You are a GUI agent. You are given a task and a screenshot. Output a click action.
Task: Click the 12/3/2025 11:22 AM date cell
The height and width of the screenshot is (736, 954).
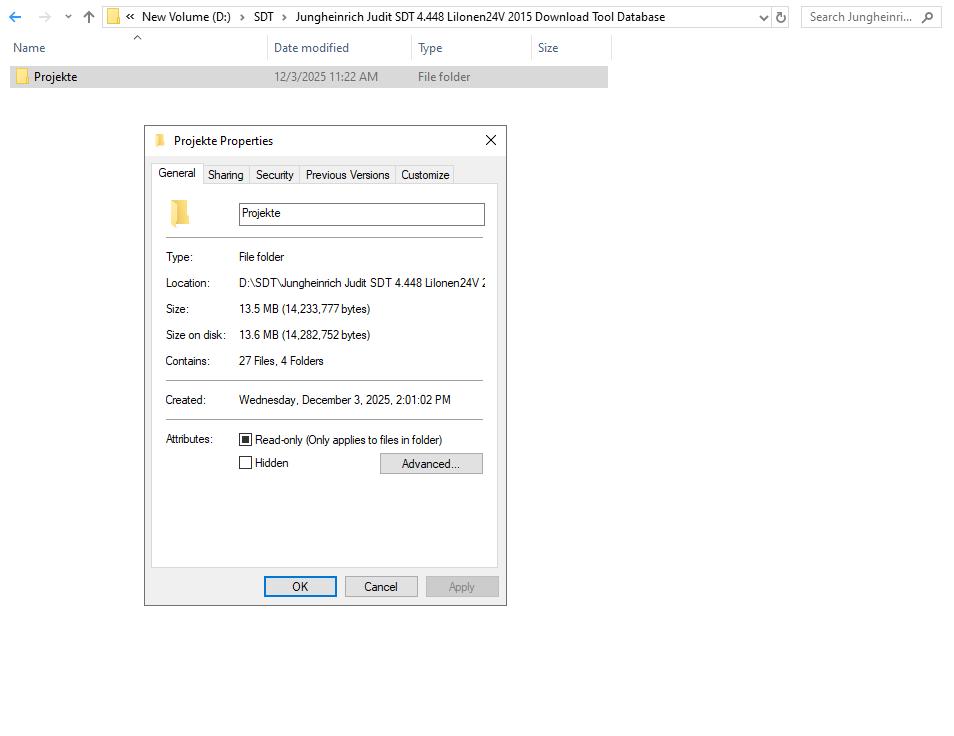(x=326, y=77)
